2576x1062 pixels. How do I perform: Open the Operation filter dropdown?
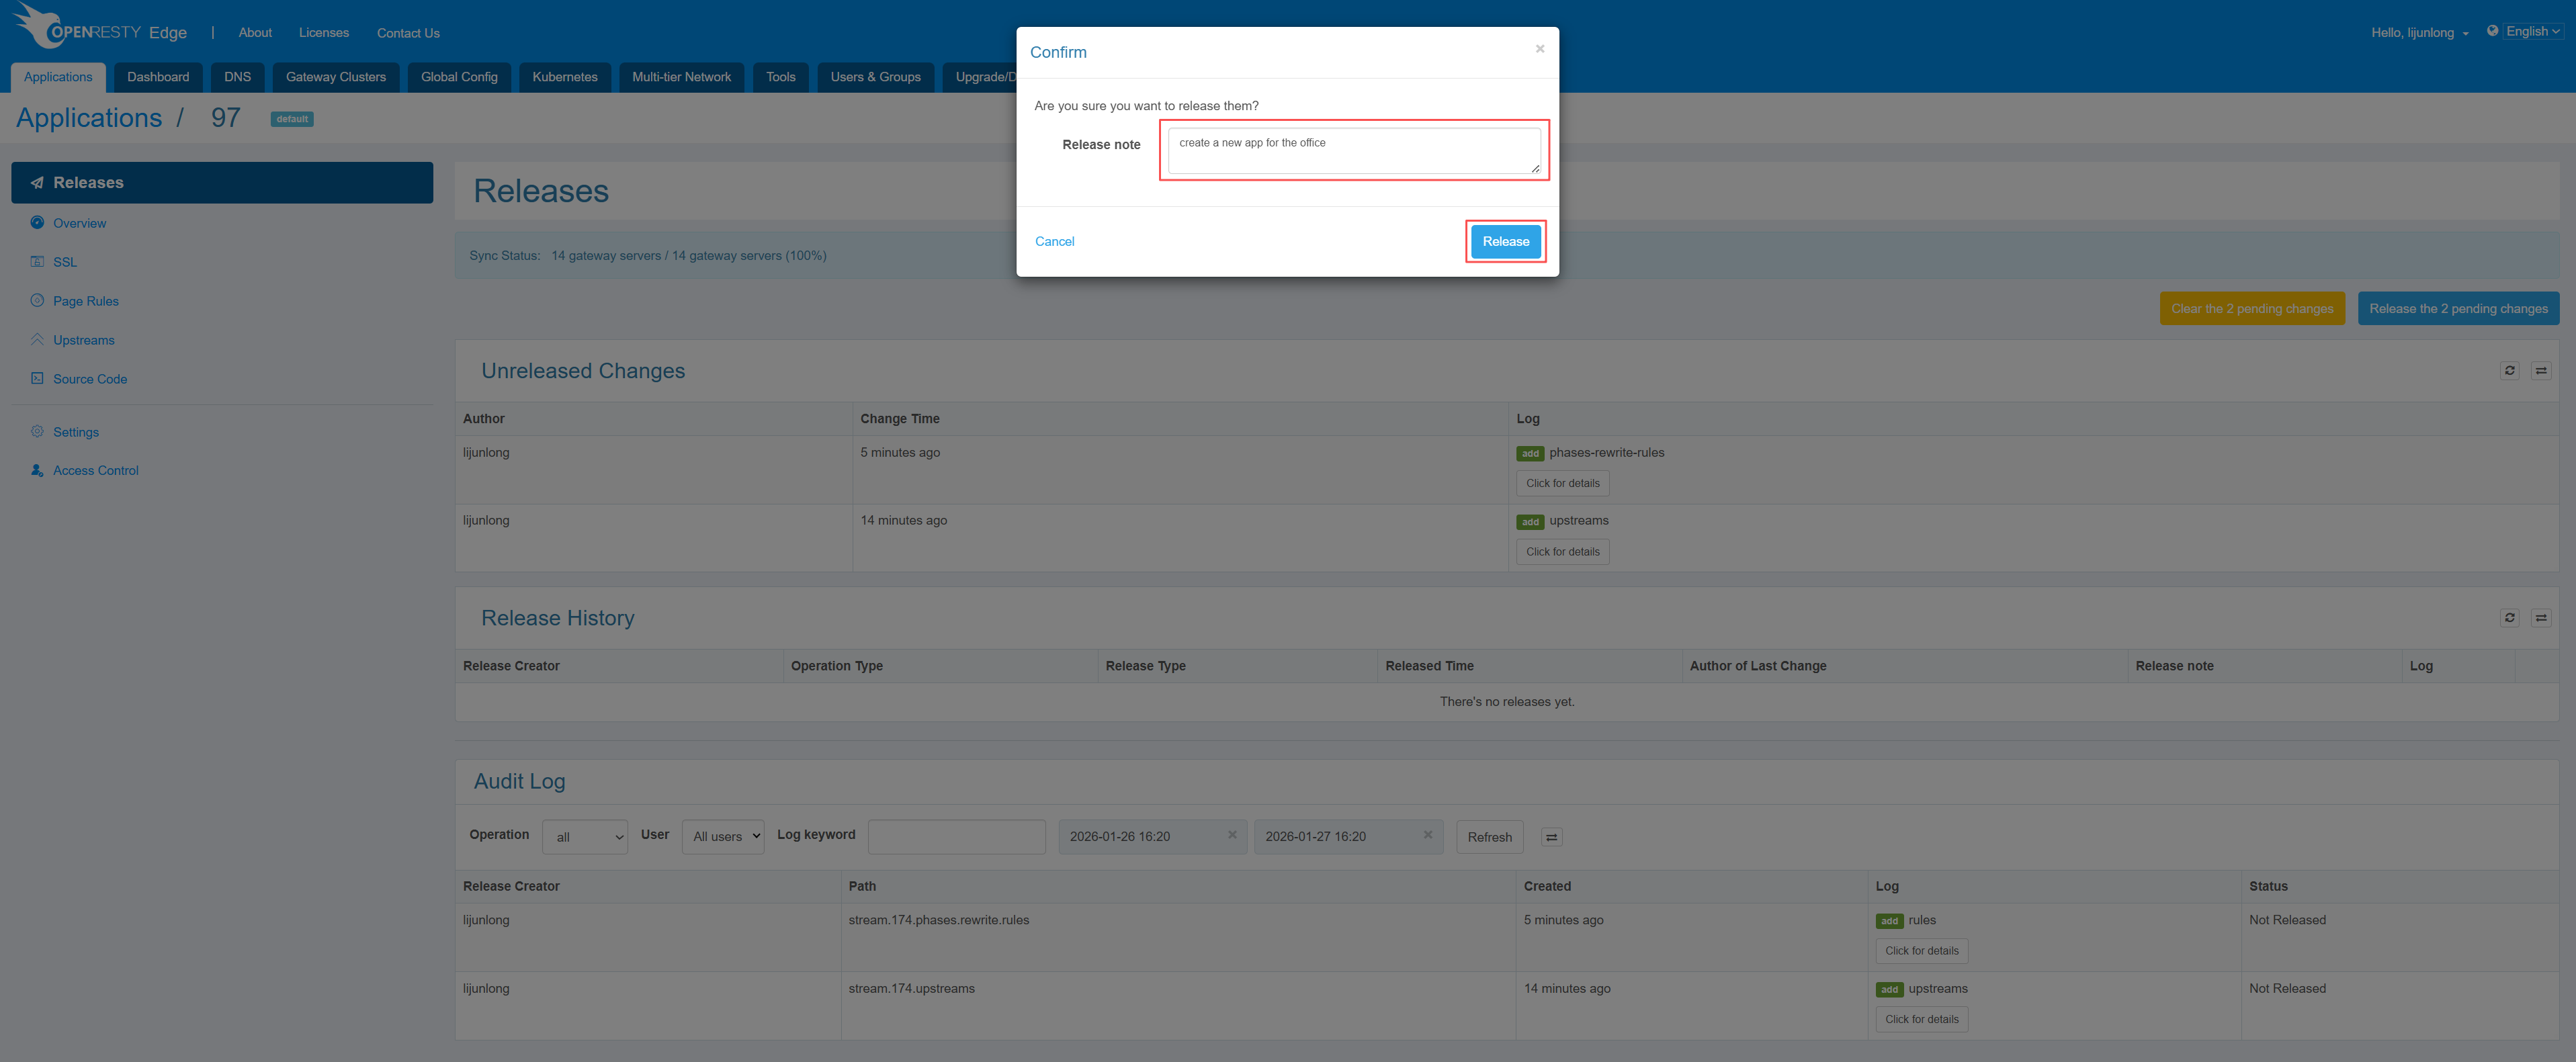coord(585,837)
